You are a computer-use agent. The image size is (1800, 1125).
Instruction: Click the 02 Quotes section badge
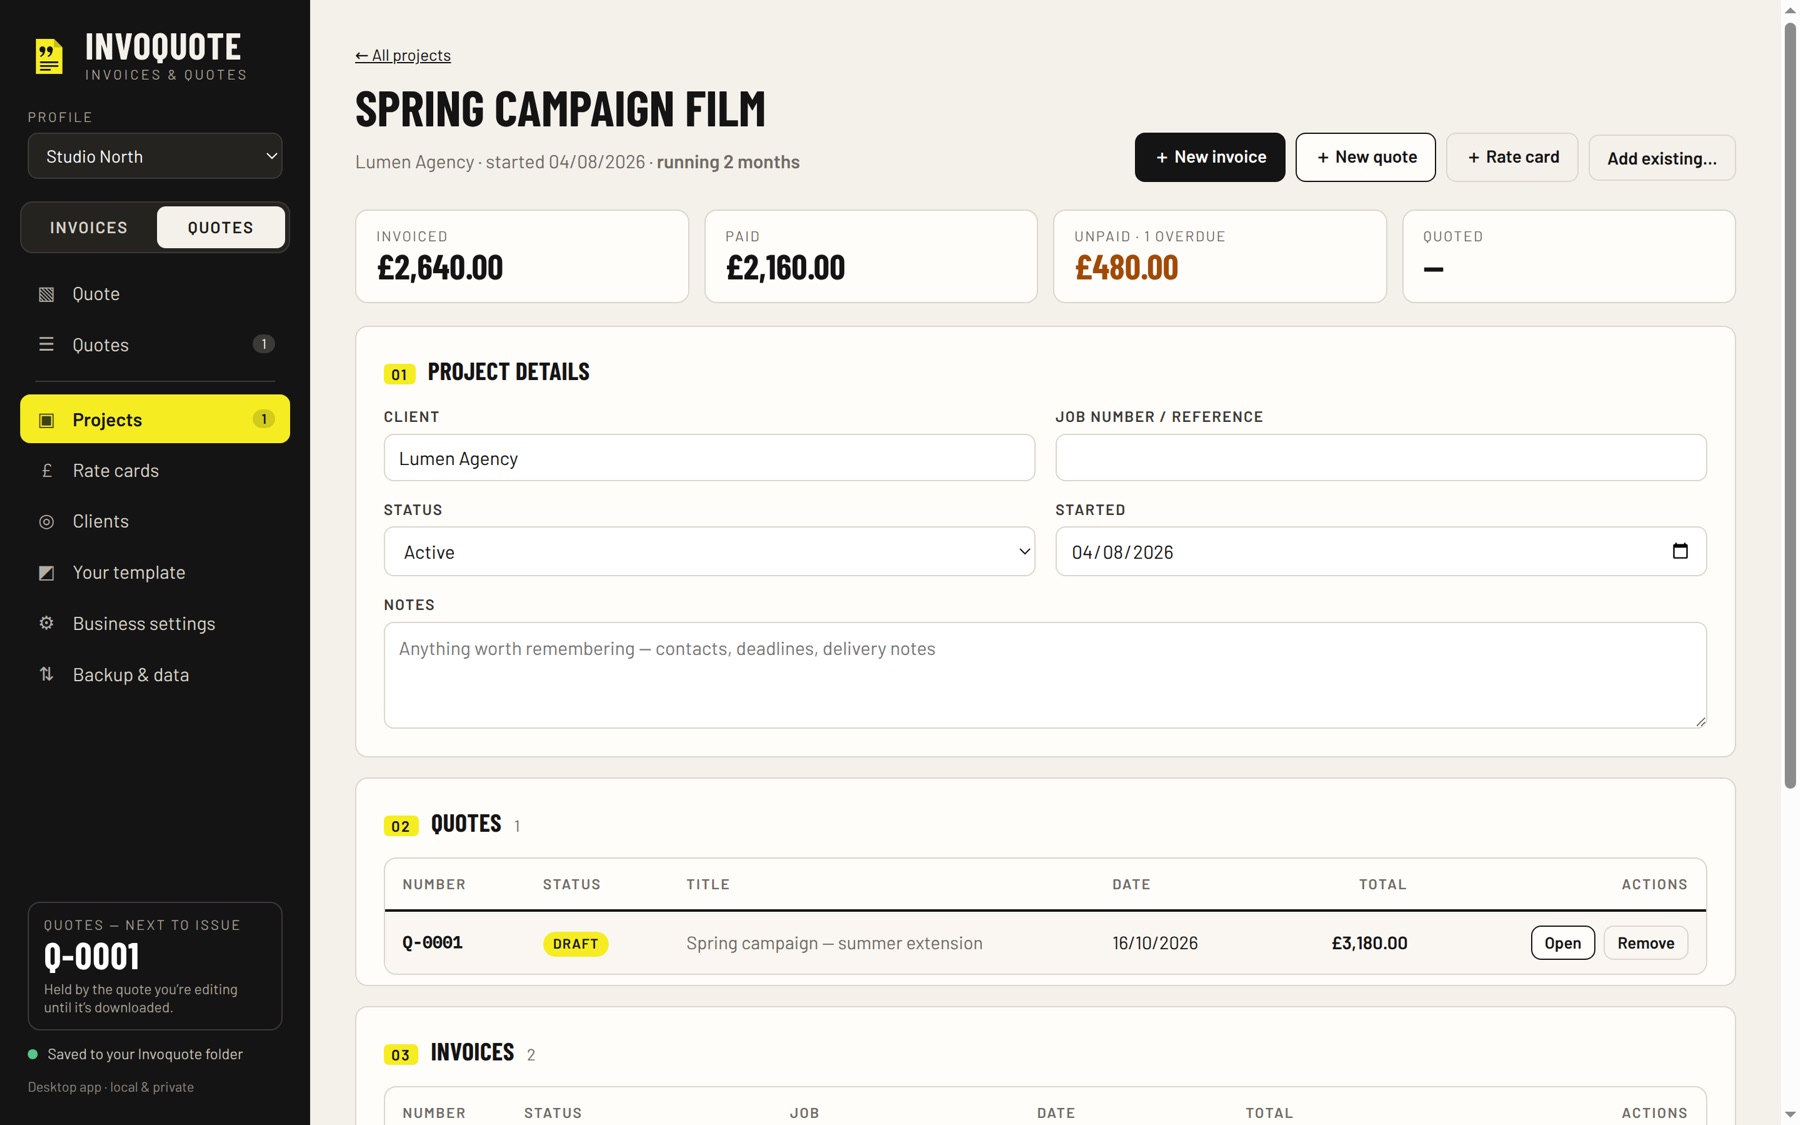click(x=401, y=826)
